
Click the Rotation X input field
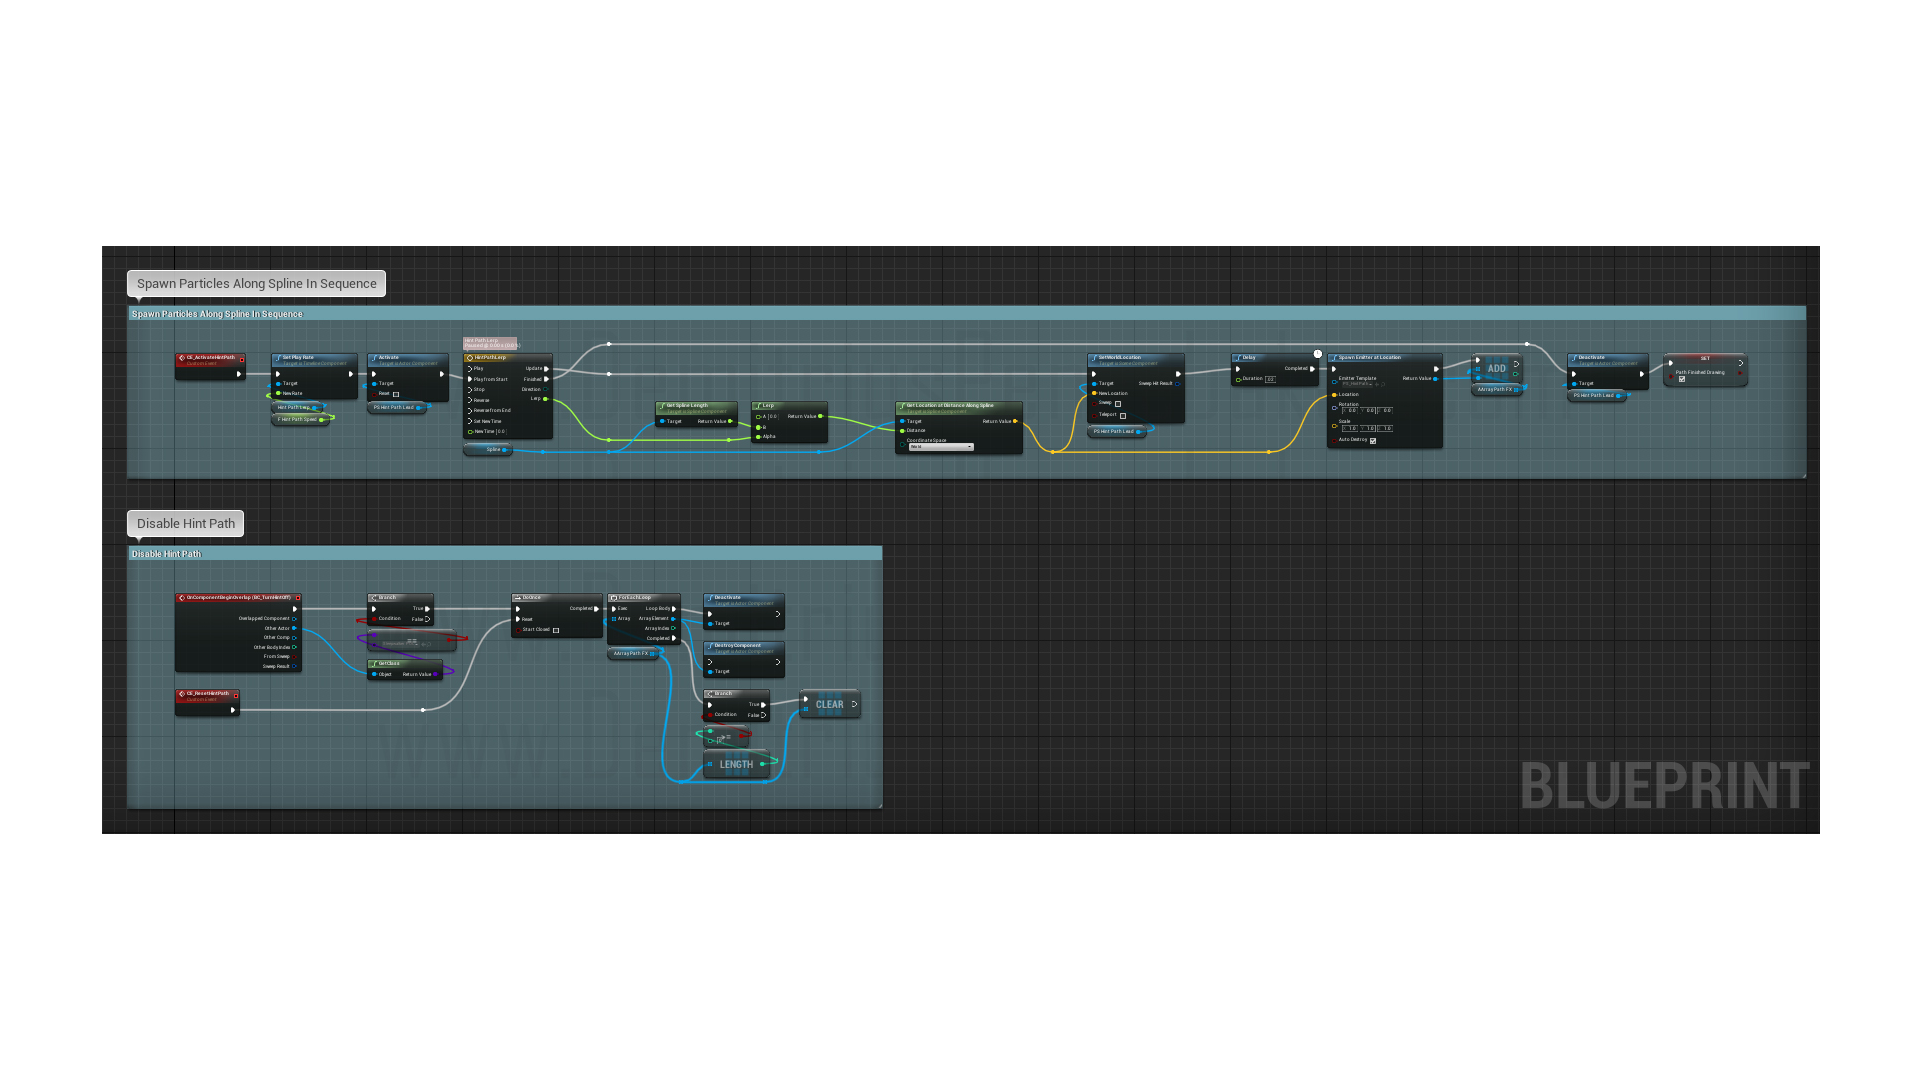point(1352,411)
